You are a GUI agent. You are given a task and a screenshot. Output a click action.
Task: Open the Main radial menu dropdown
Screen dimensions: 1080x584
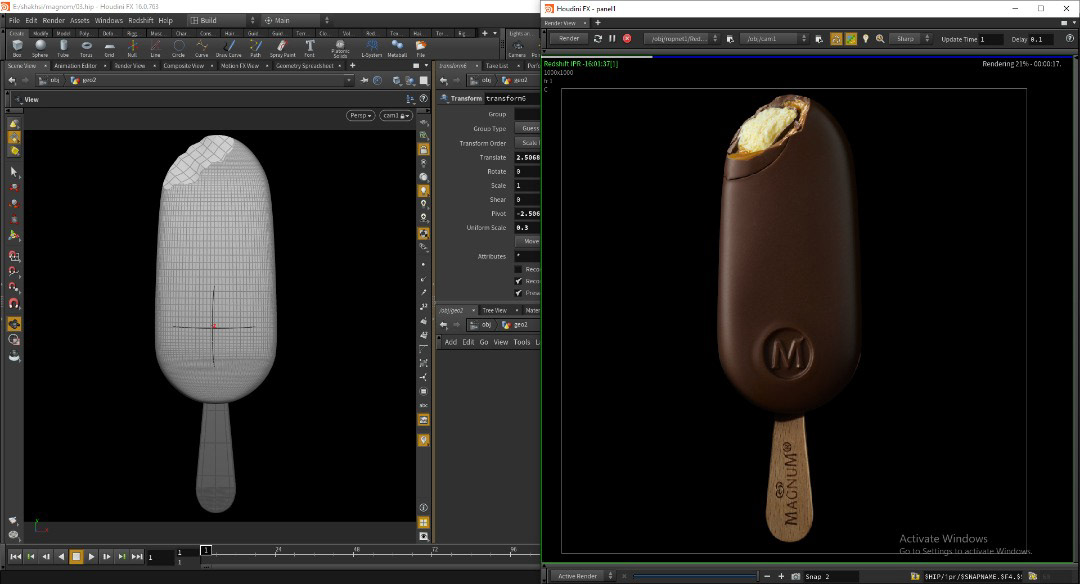[x=296, y=21]
